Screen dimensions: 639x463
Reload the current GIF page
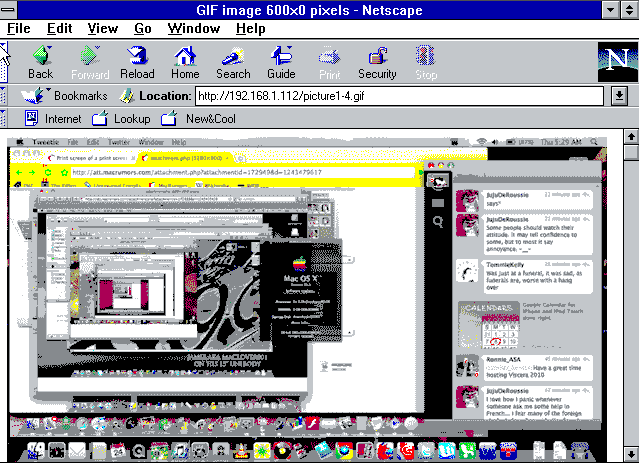tap(137, 62)
